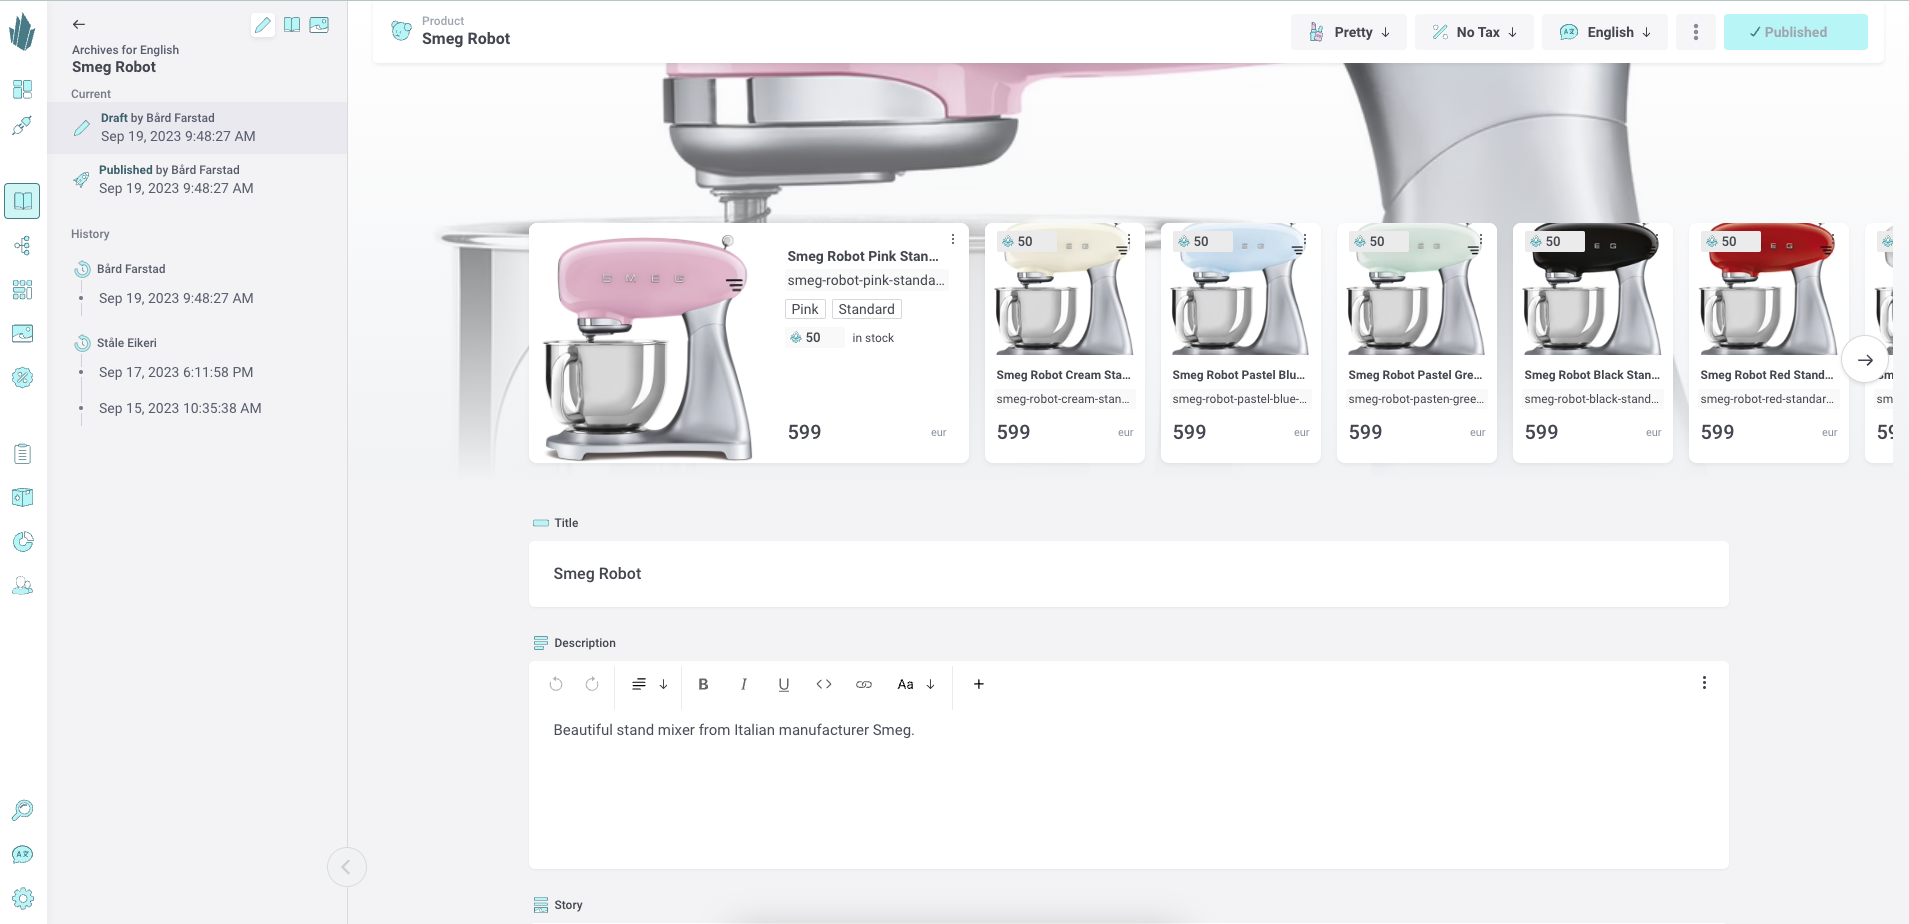
Task: Show next variants with the carousel arrow
Action: point(1865,360)
